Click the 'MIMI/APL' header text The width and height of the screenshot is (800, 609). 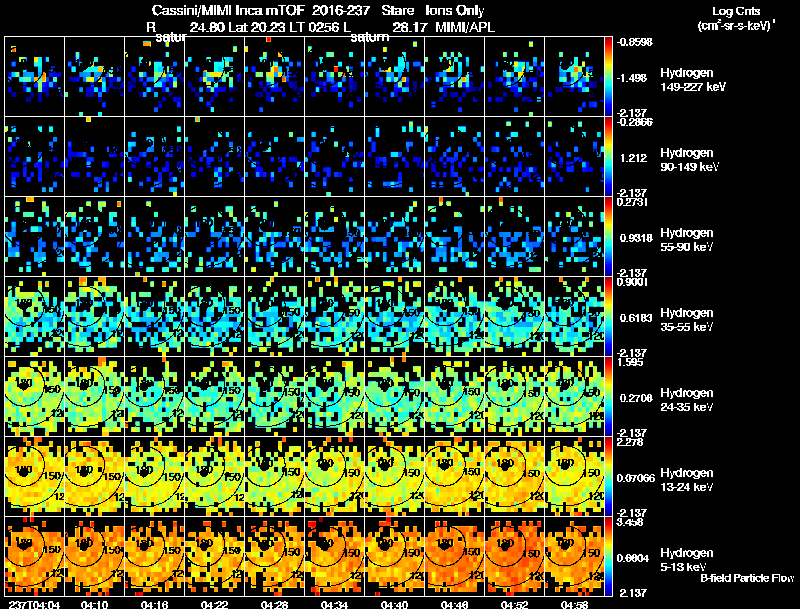465,27
